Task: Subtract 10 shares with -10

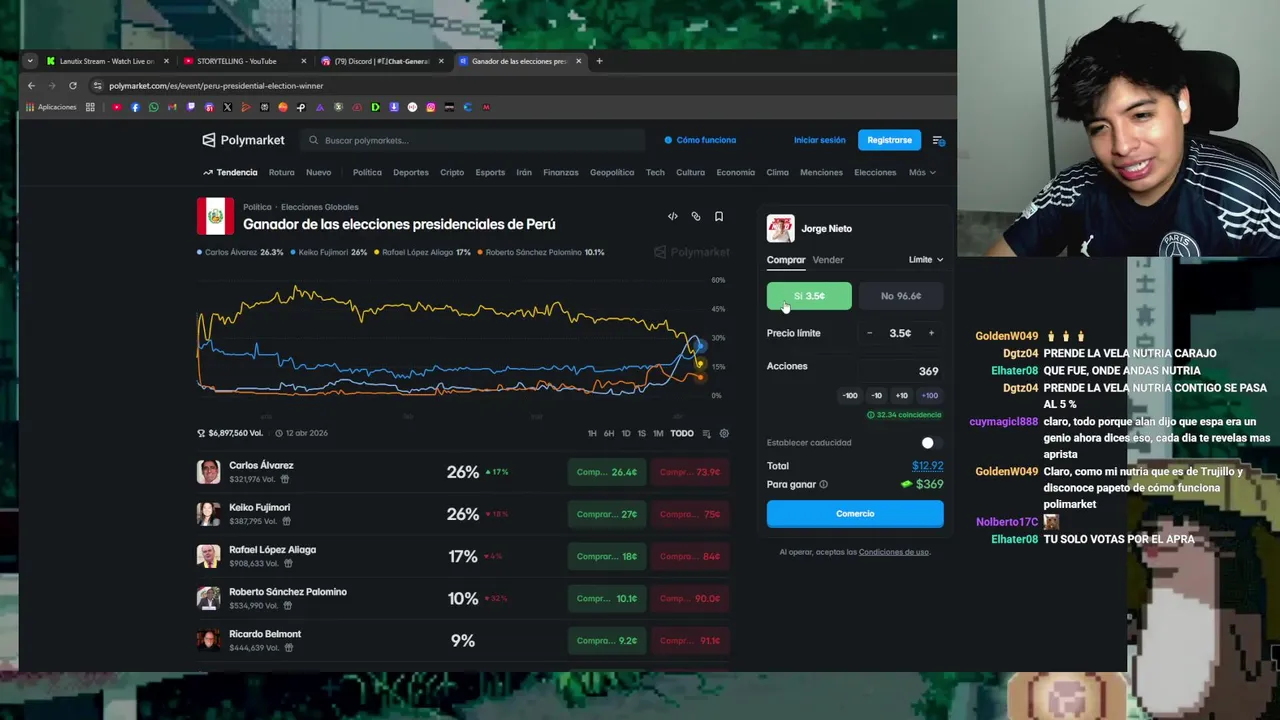Action: coord(876,395)
